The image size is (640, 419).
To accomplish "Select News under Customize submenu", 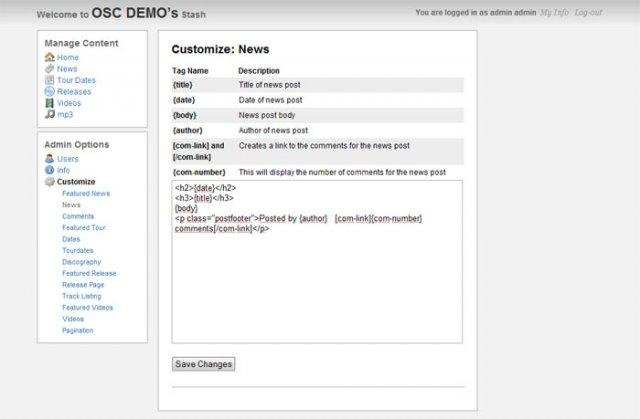I will click(x=71, y=205).
